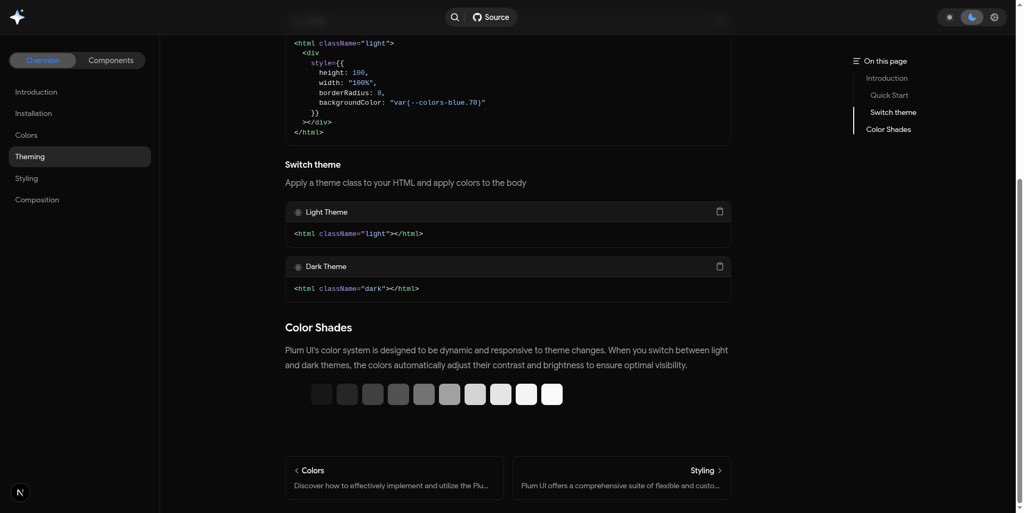The image size is (1024, 513).
Task: Select the darkest gray swatch at far left
Action: point(321,394)
